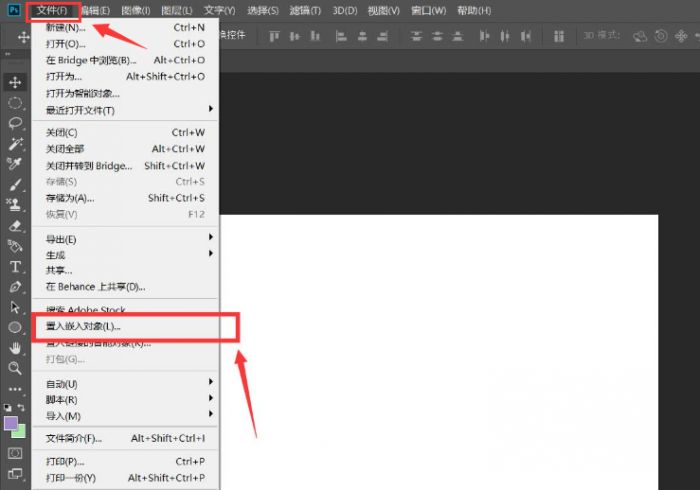Open the 滤镜(T) menu
This screenshot has width=700, height=490.
click(x=304, y=10)
